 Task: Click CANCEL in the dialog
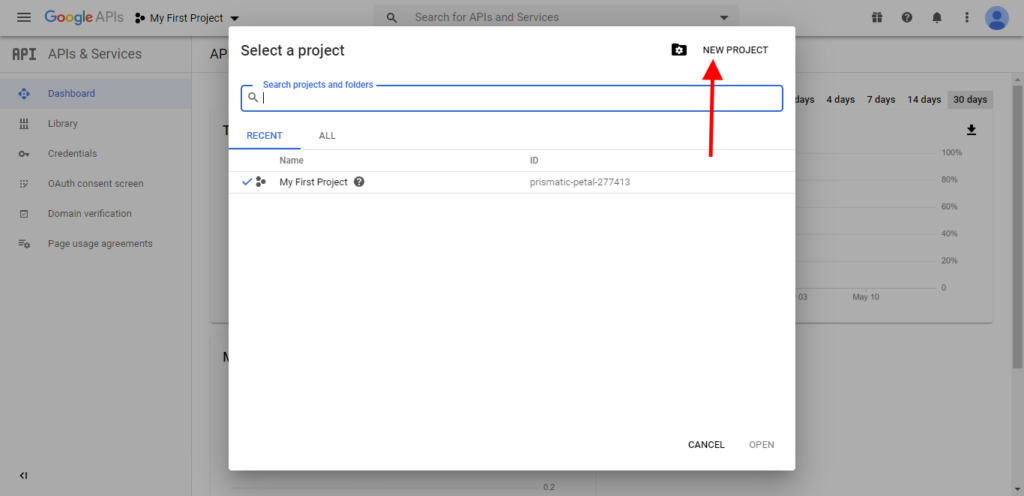[706, 444]
